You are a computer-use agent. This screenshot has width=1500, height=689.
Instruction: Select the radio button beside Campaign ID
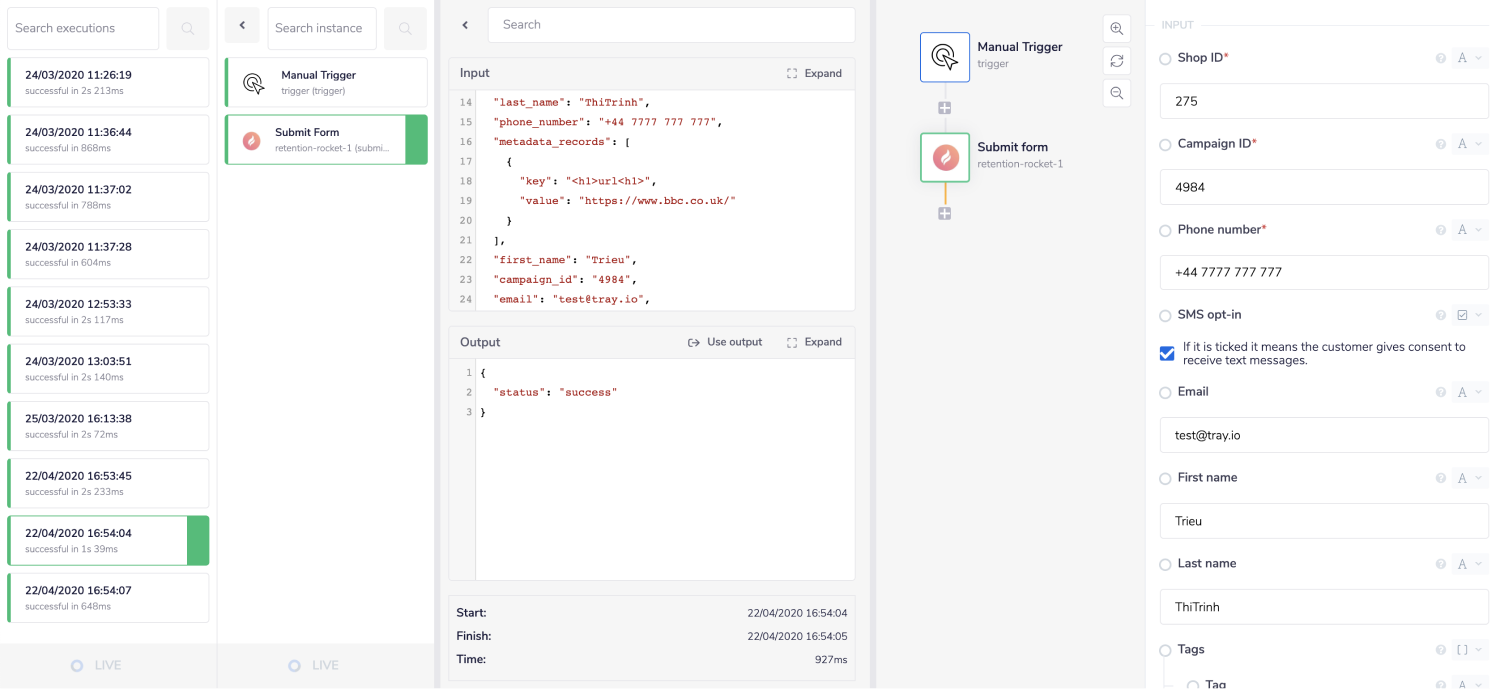[1165, 143]
